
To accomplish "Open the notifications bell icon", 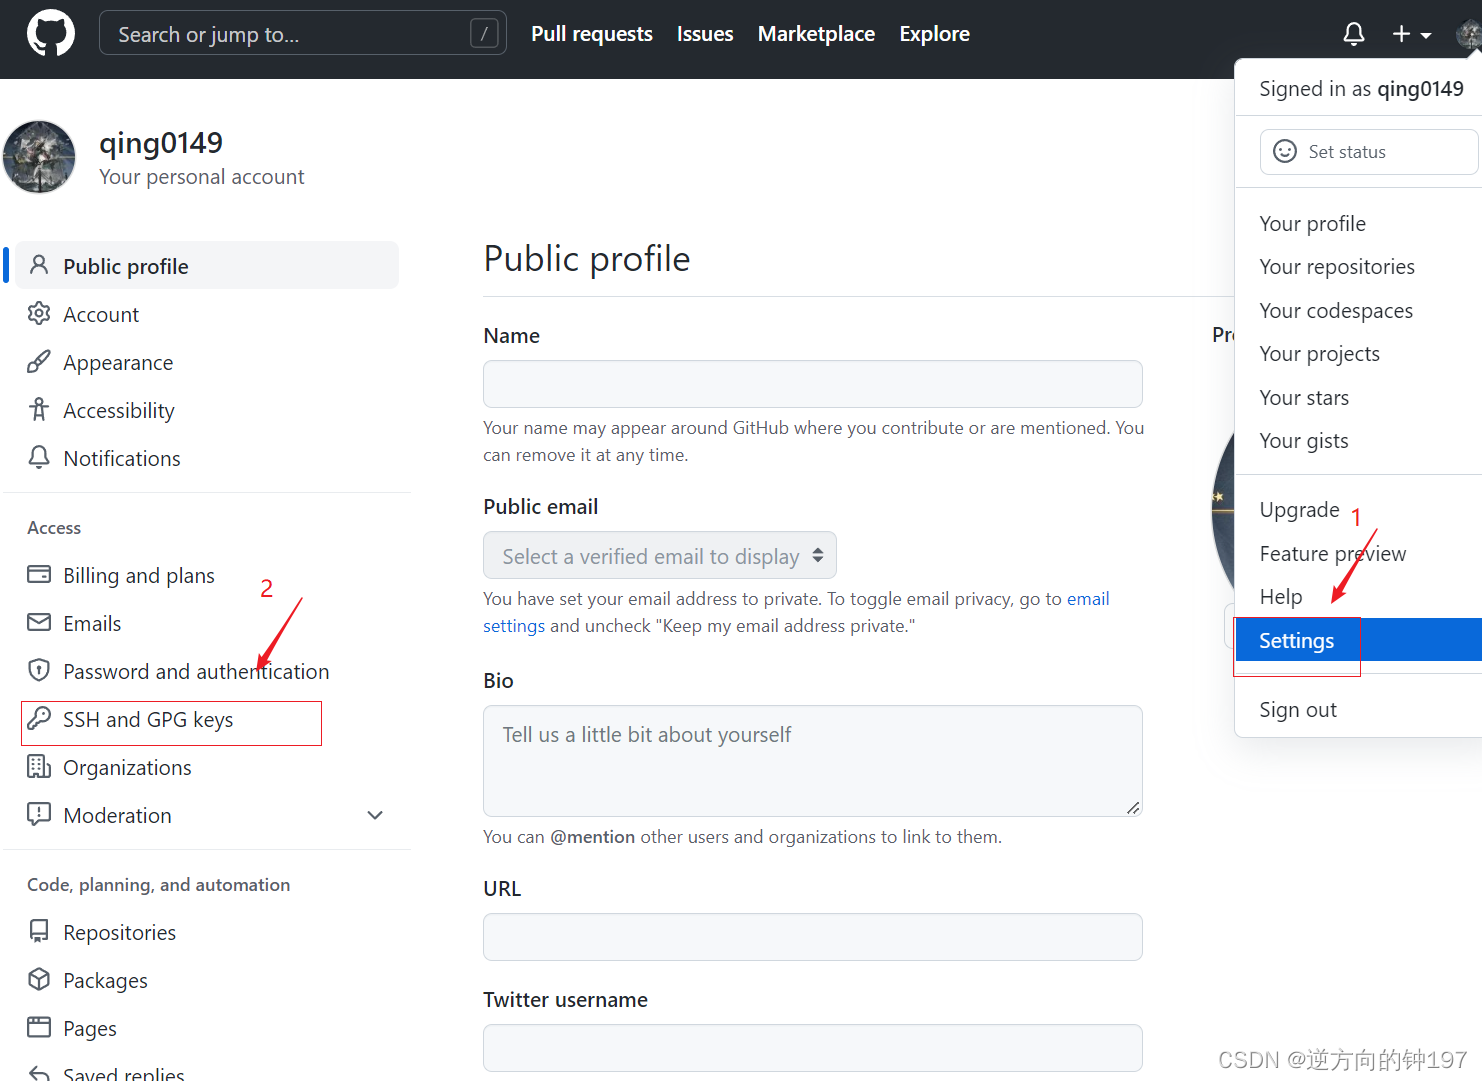I will coord(1354,34).
